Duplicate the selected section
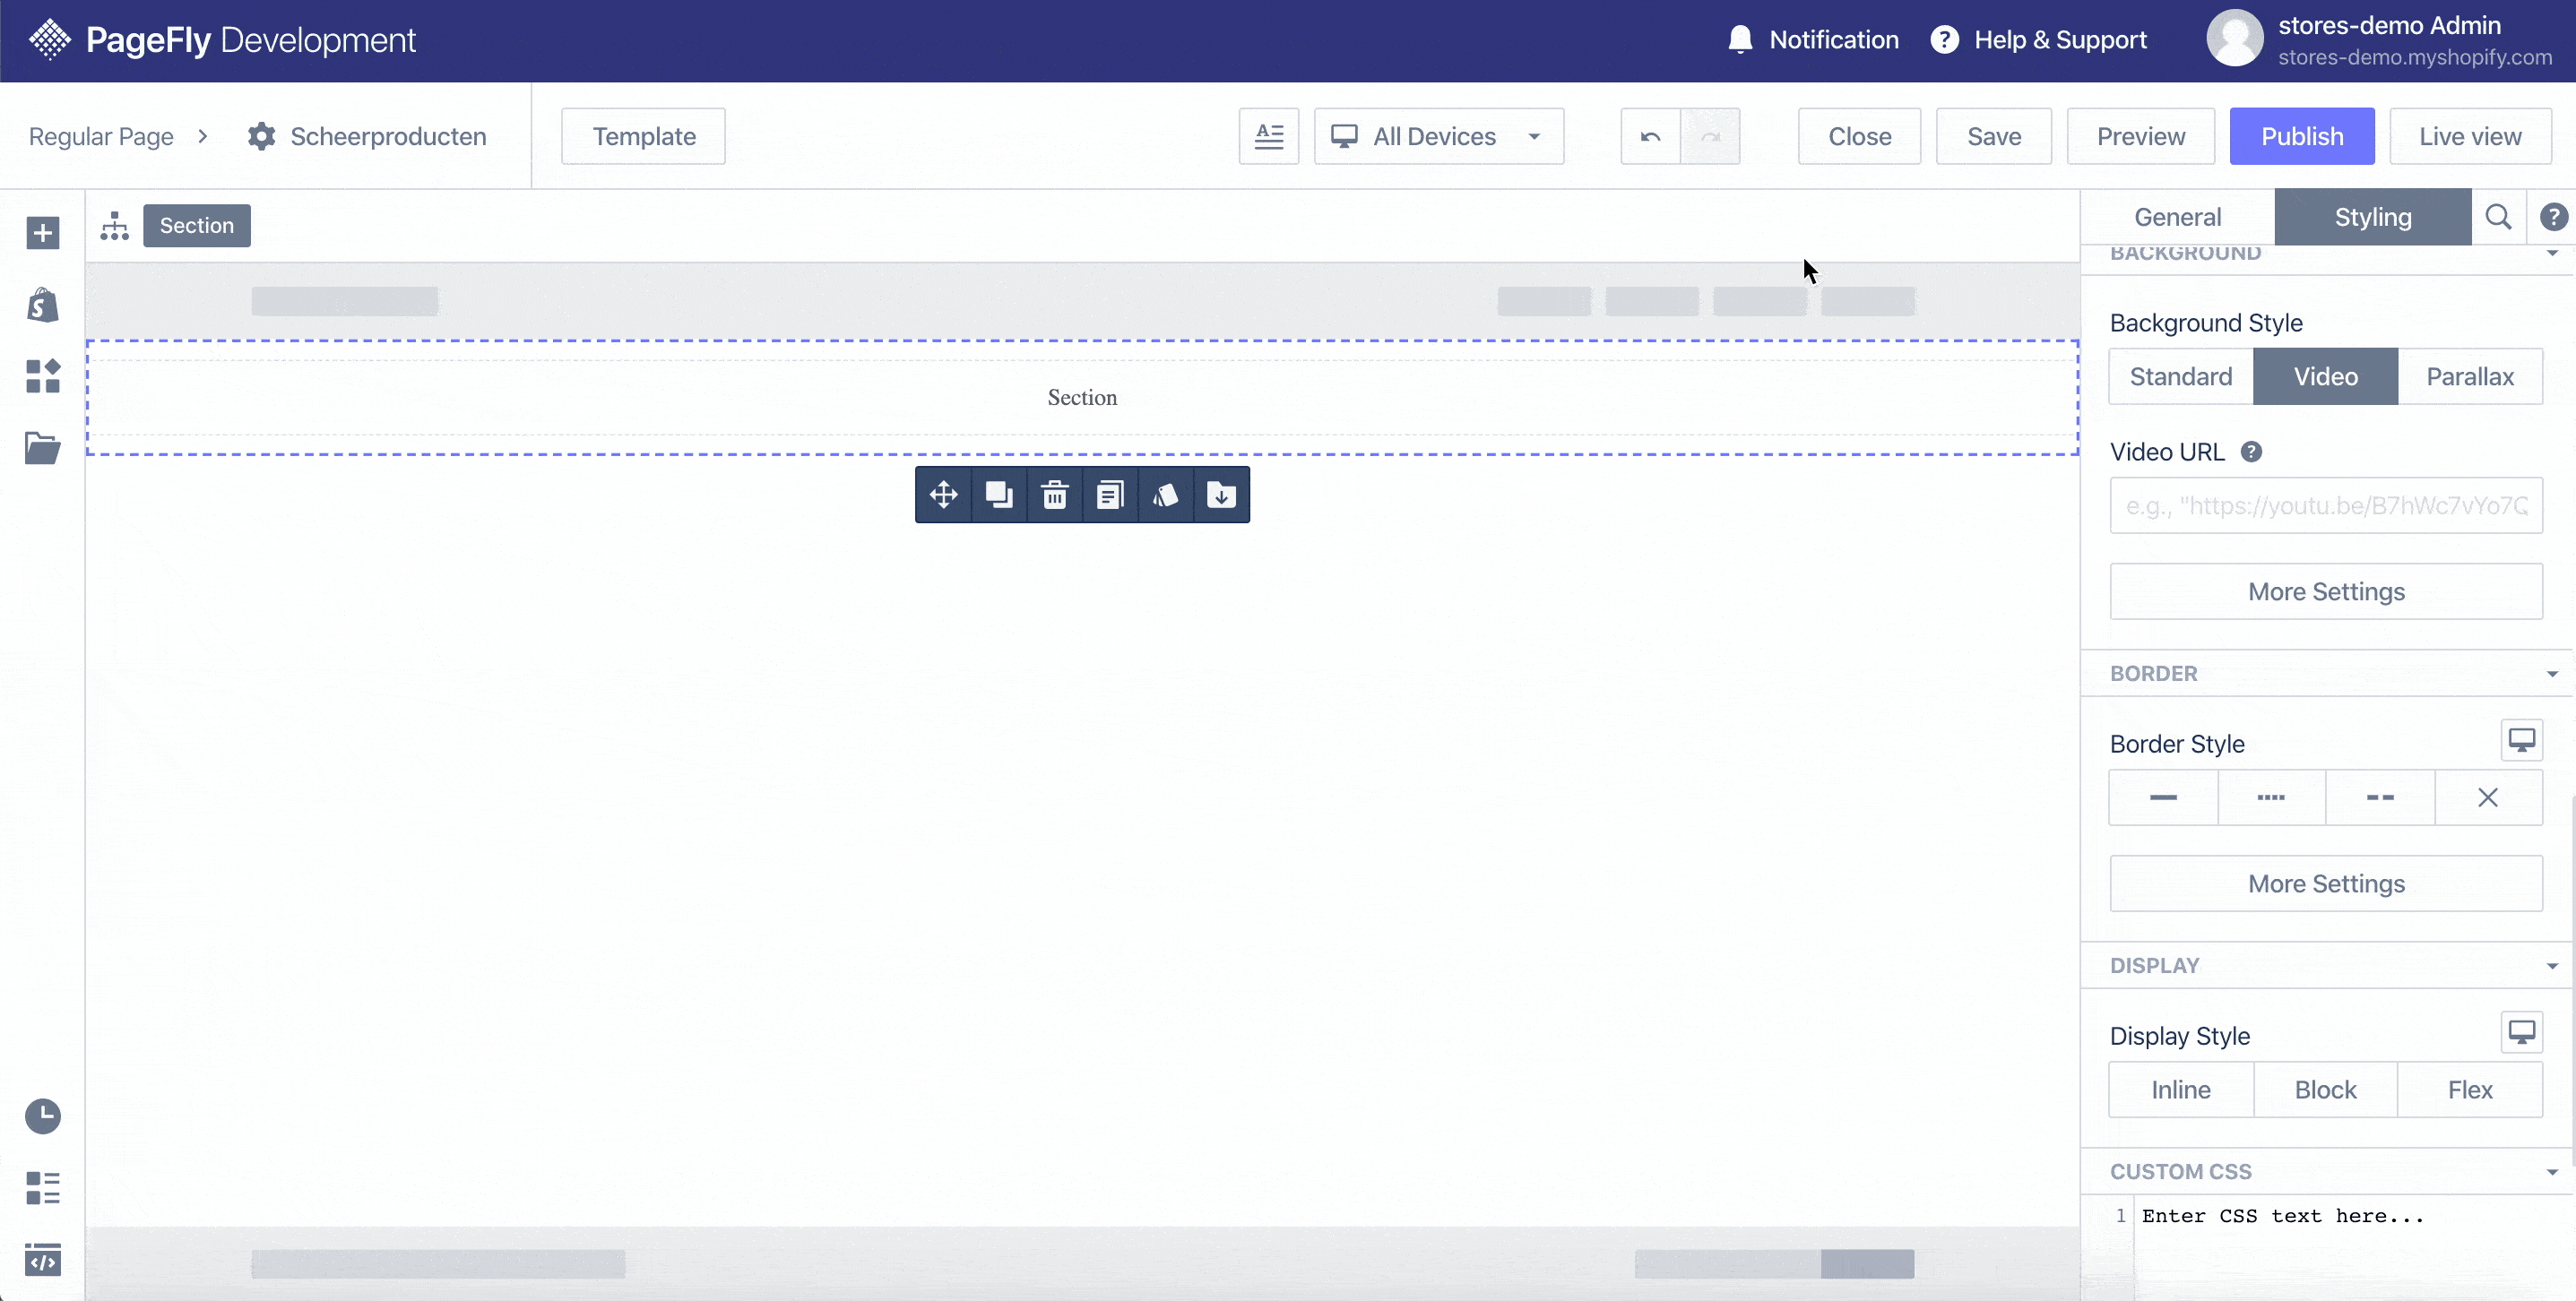Screen dimensions: 2576x1301 [999, 494]
